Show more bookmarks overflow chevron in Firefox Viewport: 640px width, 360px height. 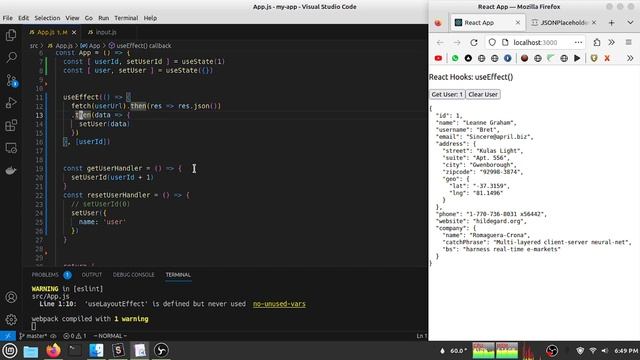tap(630, 58)
